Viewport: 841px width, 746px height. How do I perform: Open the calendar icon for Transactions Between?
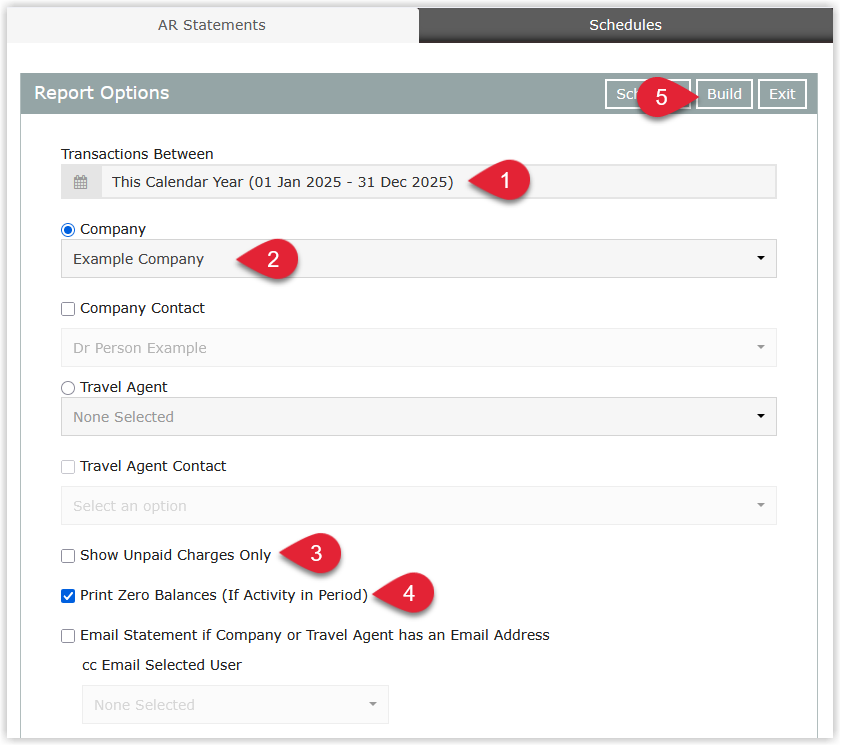point(80,182)
